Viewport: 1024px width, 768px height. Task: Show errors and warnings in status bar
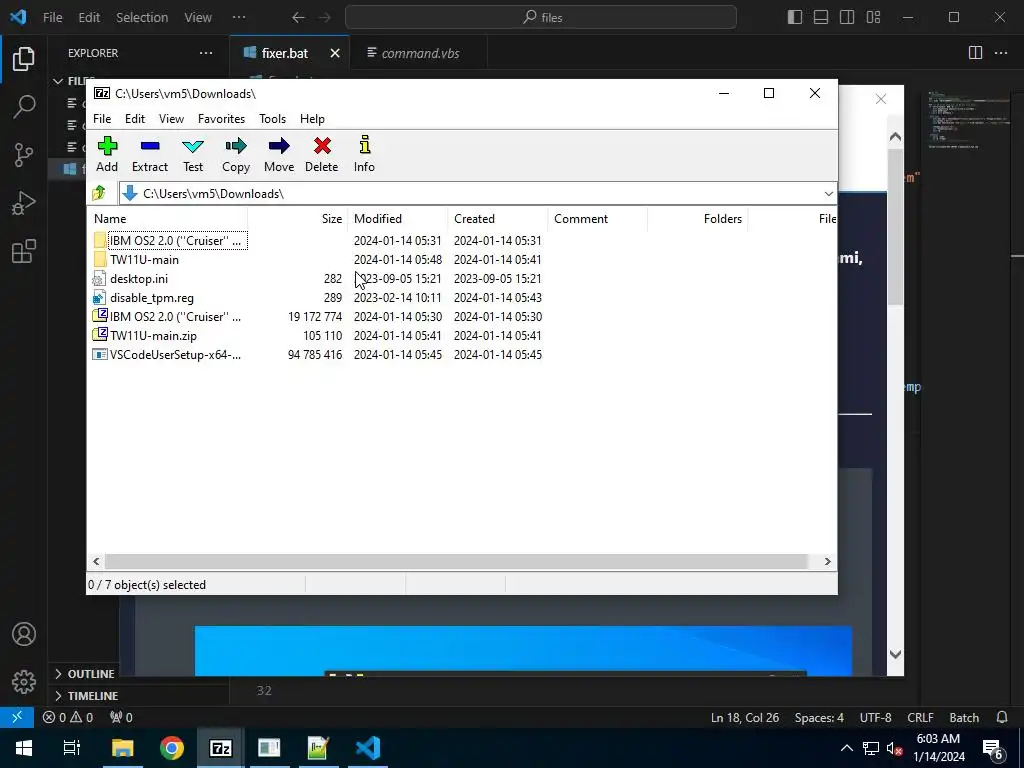pyautogui.click(x=68, y=717)
